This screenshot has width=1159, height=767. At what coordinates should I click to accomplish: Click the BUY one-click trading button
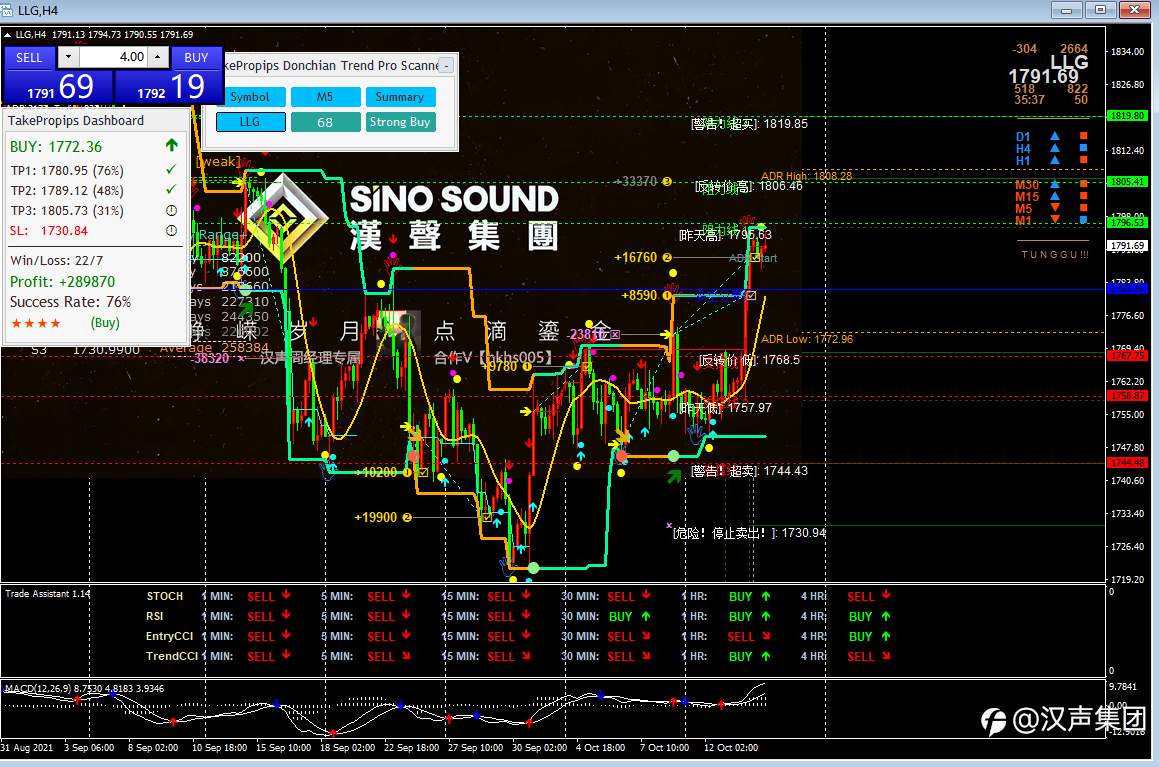196,58
